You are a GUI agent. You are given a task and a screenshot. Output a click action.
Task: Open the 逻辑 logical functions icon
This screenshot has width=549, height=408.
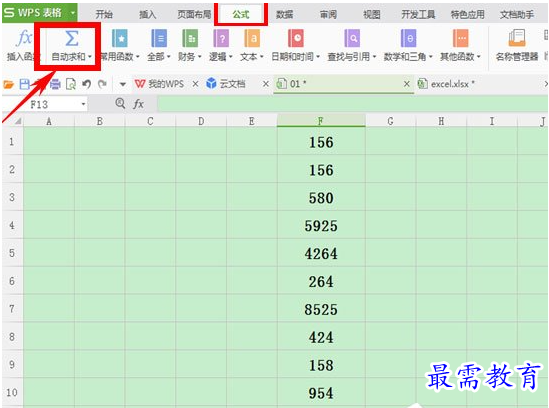pyautogui.click(x=221, y=38)
